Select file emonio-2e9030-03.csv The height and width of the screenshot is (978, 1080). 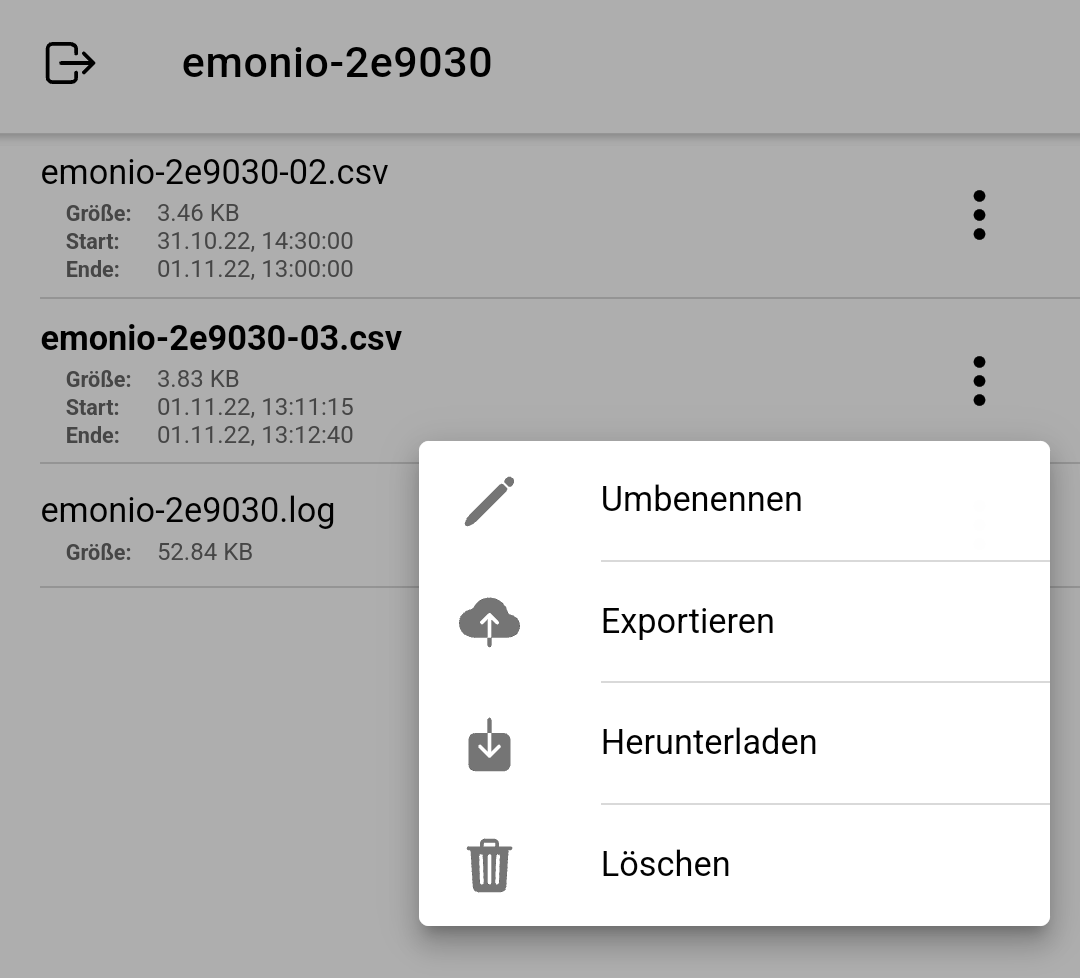coord(221,338)
